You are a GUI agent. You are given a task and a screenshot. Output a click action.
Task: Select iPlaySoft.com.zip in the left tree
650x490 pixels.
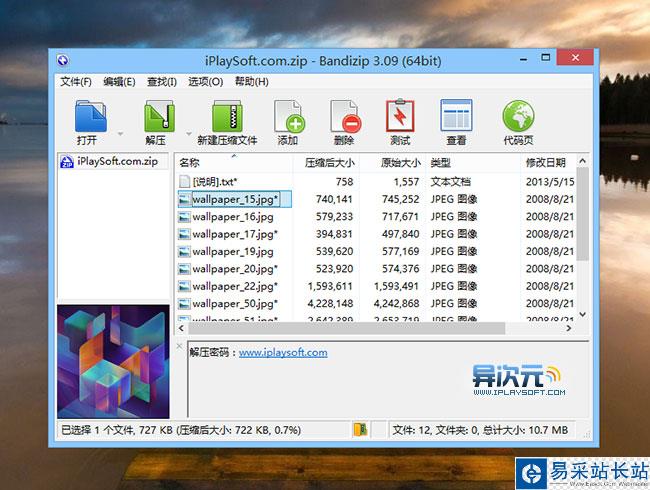[117, 161]
